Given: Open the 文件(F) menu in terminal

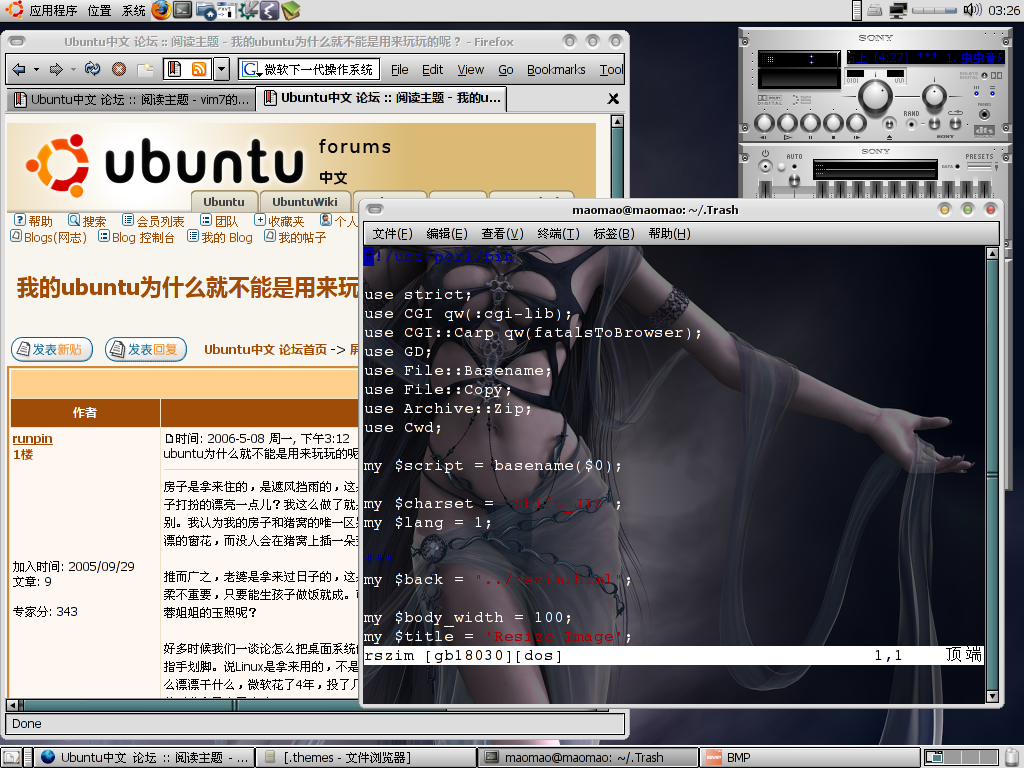Looking at the screenshot, I should click(x=392, y=234).
